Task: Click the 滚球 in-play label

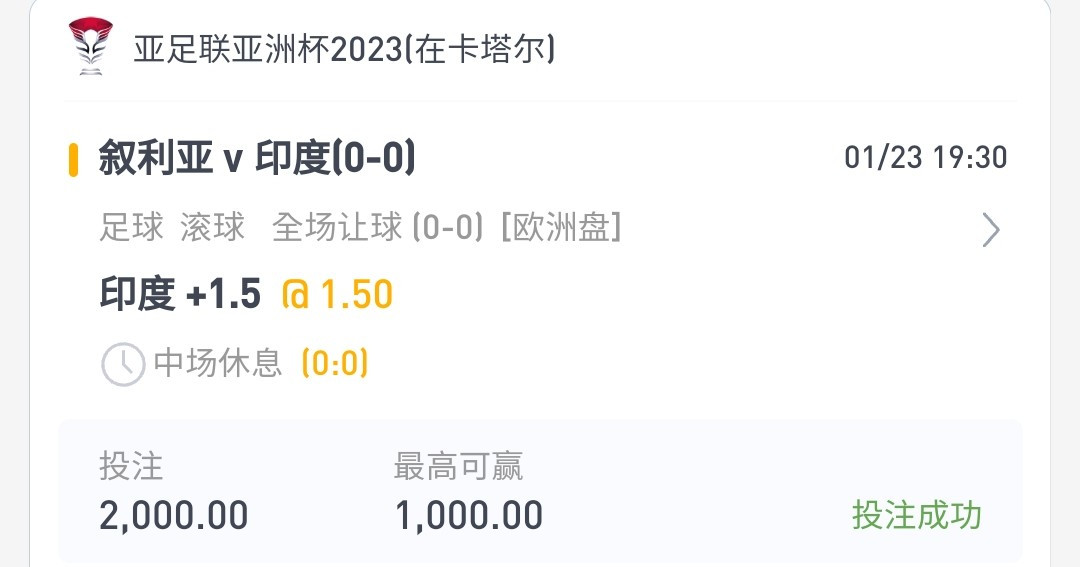Action: click(213, 227)
